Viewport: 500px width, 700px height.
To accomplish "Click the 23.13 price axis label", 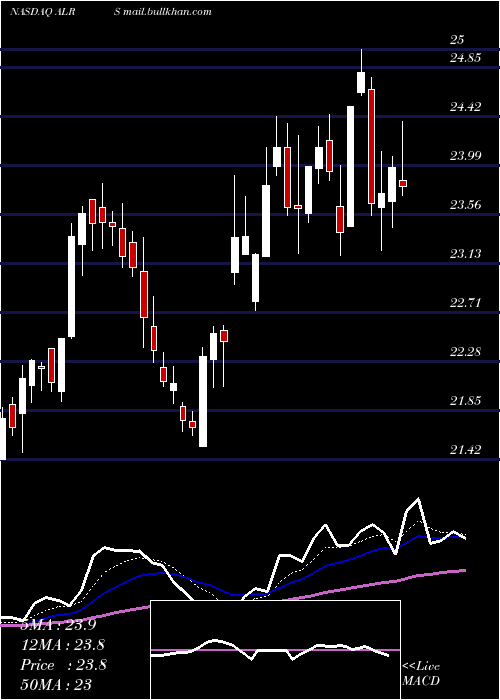I will (466, 254).
